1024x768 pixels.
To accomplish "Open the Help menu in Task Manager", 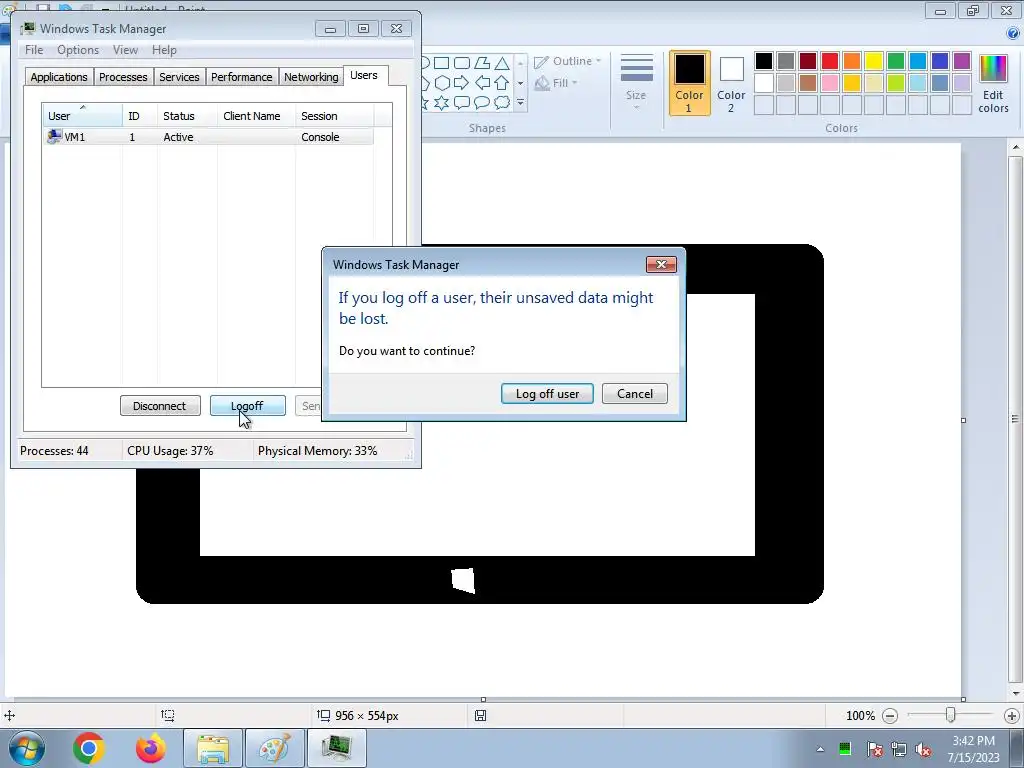I will pos(164,50).
